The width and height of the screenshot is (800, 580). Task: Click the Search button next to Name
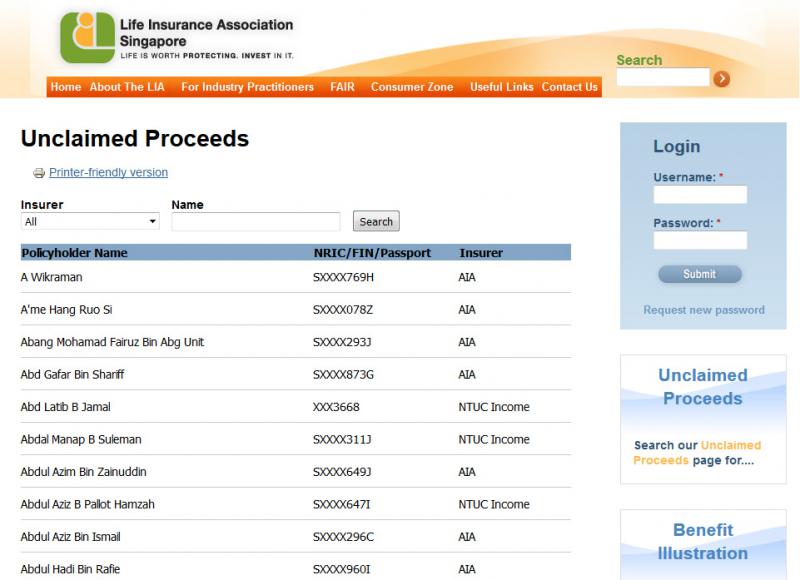376,221
